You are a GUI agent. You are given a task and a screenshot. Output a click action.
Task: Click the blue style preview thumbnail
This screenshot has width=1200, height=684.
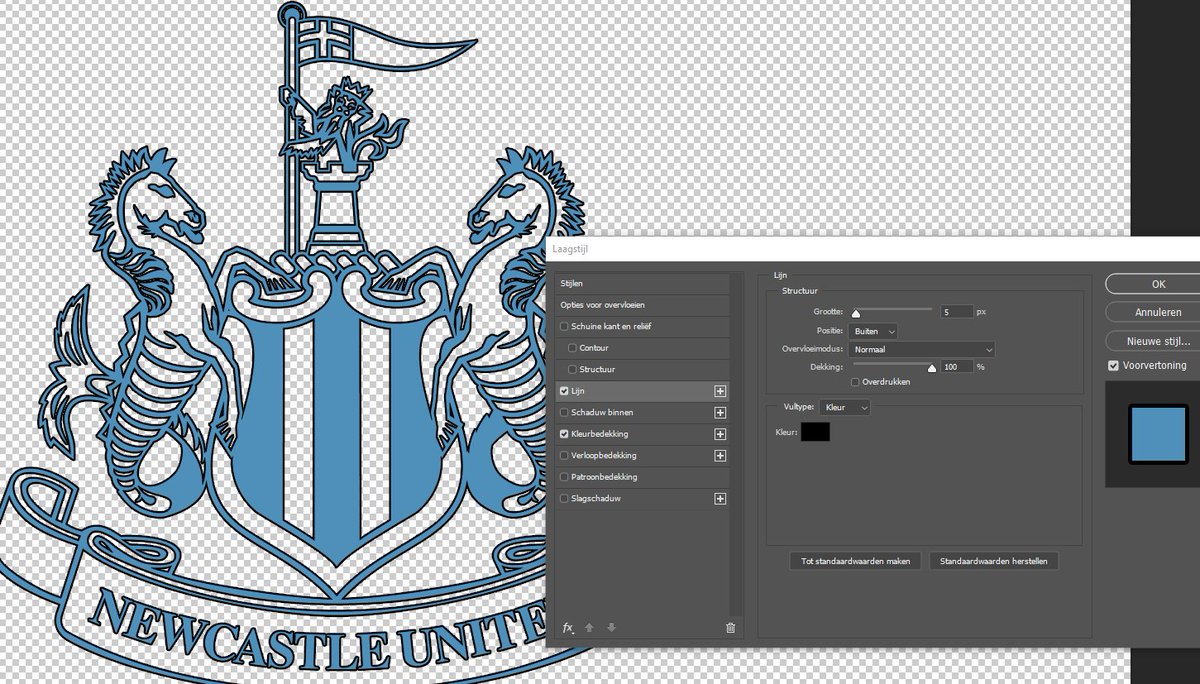[1157, 433]
